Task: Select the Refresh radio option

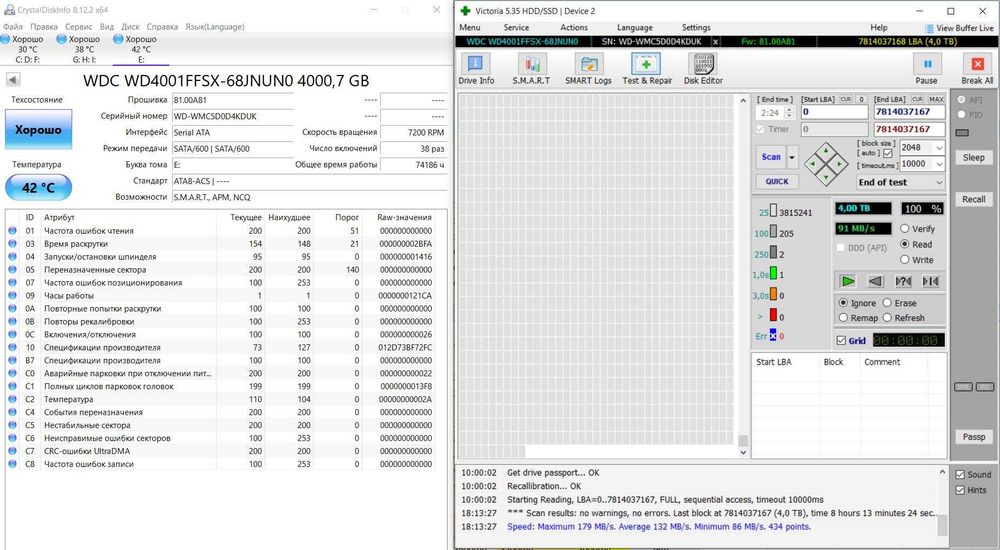Action: (x=886, y=318)
